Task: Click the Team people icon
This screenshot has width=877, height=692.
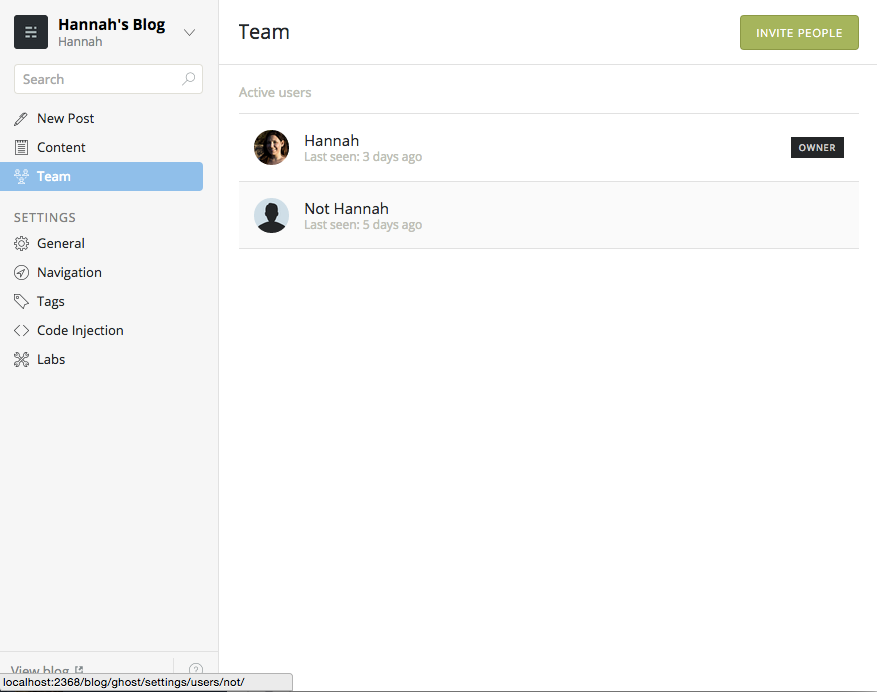Action: pyautogui.click(x=21, y=176)
